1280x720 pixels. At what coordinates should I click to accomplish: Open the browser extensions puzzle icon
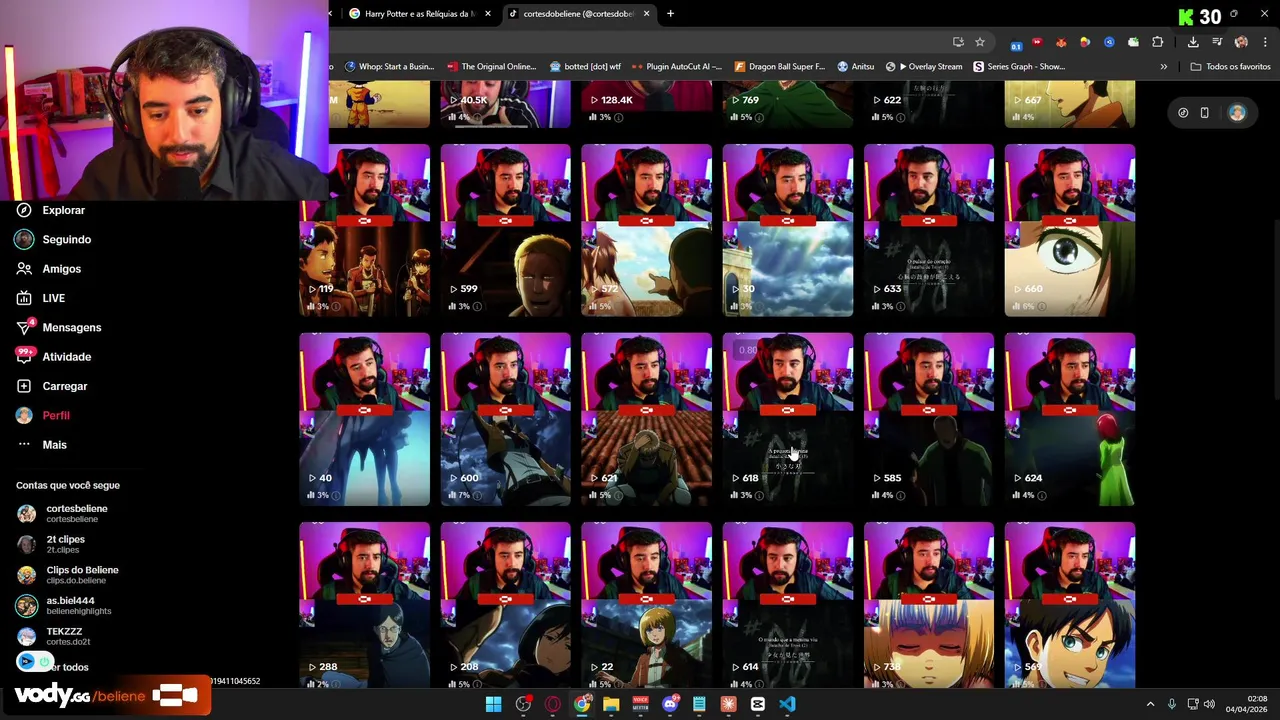coord(1158,42)
